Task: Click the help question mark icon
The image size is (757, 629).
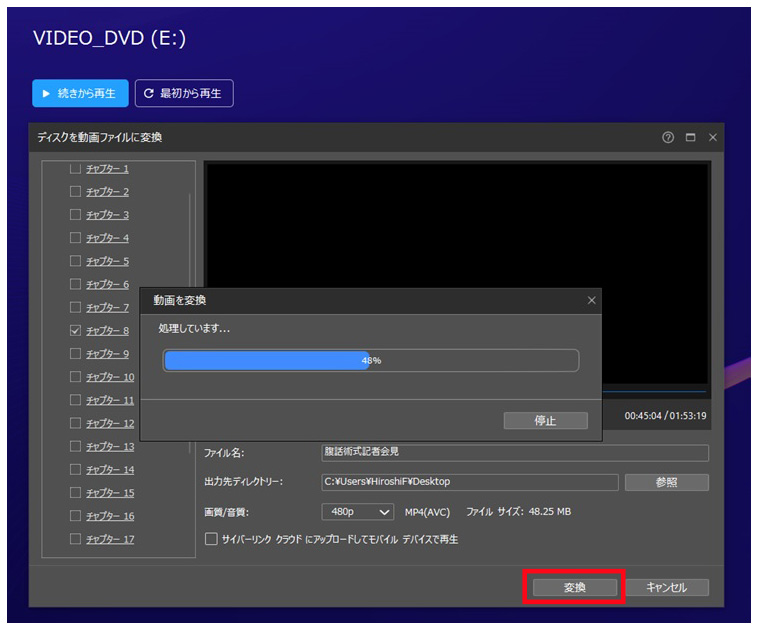Action: point(668,137)
